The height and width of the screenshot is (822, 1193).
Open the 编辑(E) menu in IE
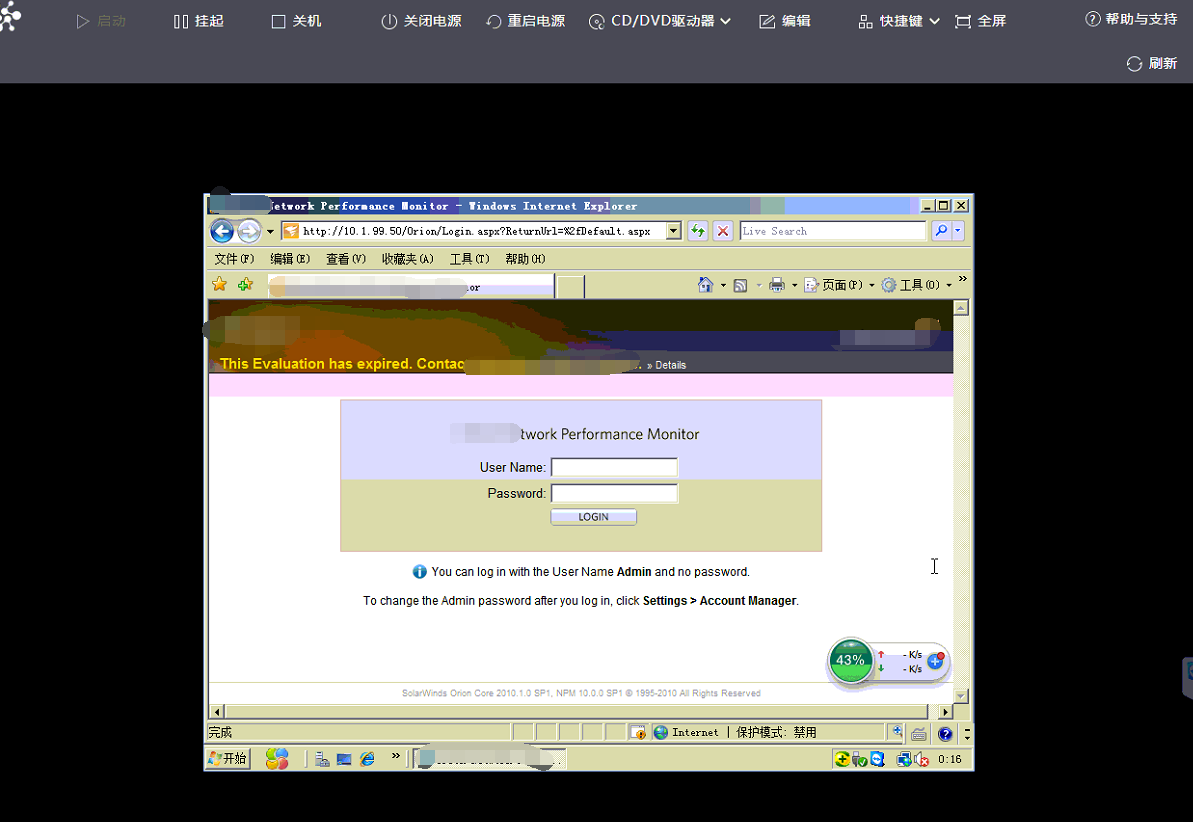tap(290, 259)
